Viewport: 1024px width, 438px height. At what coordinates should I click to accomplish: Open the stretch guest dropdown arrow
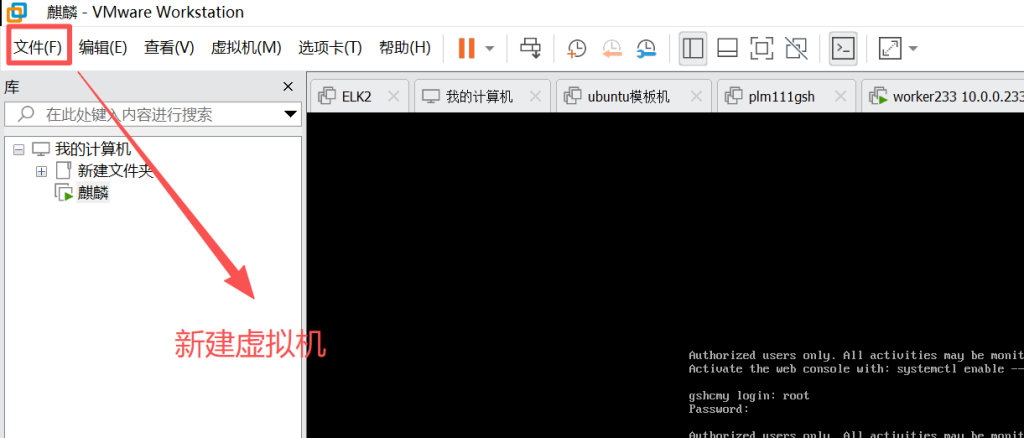(x=912, y=48)
